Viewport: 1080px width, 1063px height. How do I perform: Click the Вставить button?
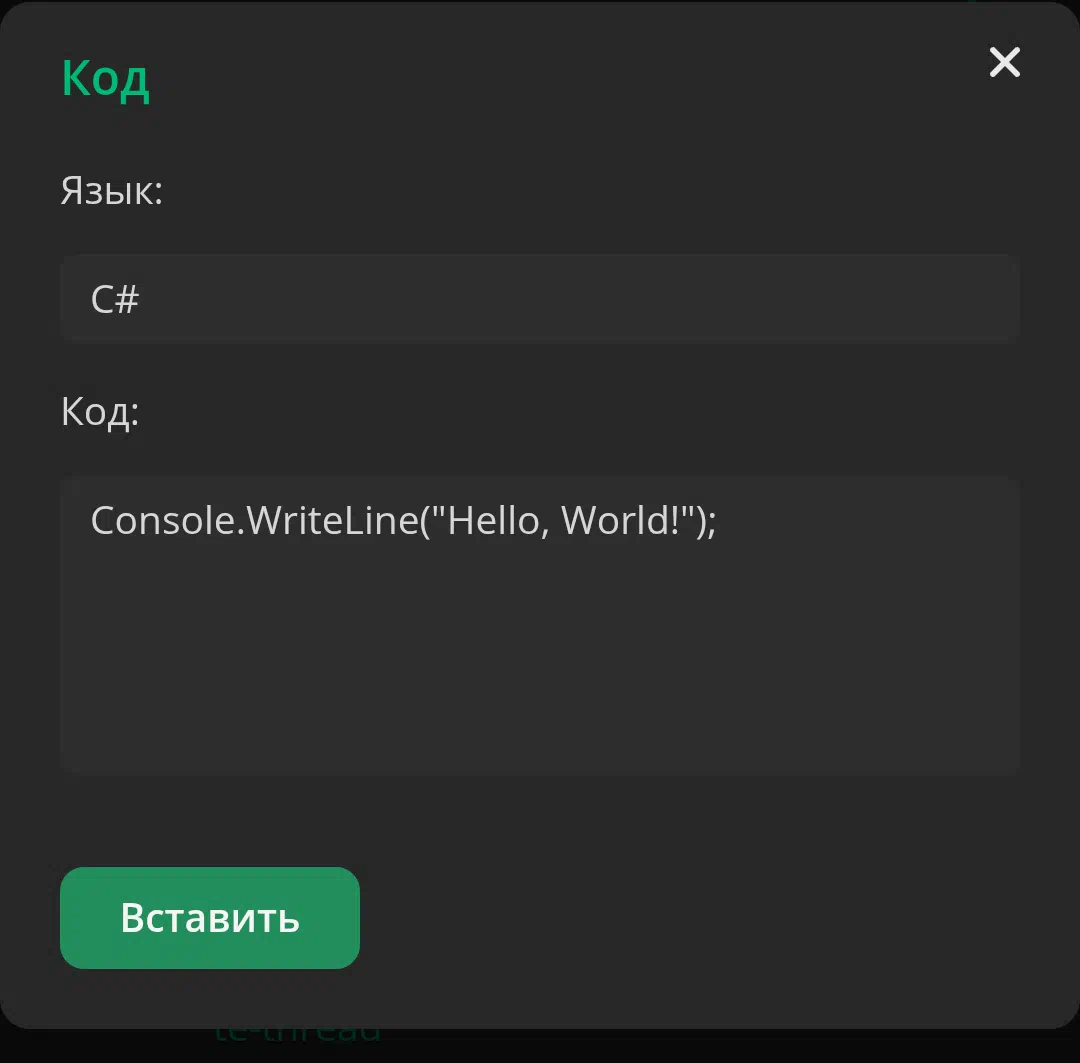(x=209, y=918)
